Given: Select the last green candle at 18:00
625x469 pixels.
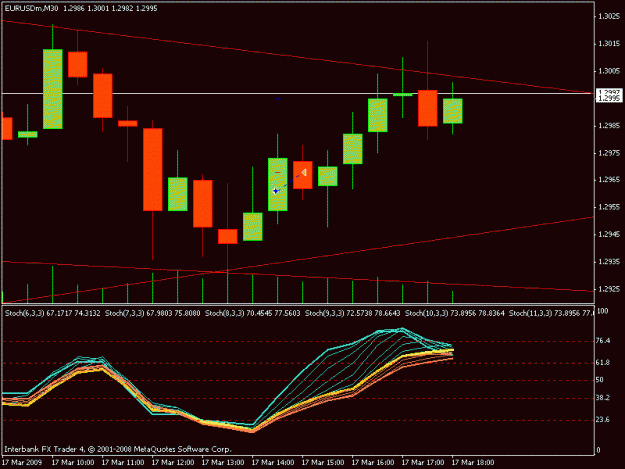Looking at the screenshot, I should click(453, 111).
